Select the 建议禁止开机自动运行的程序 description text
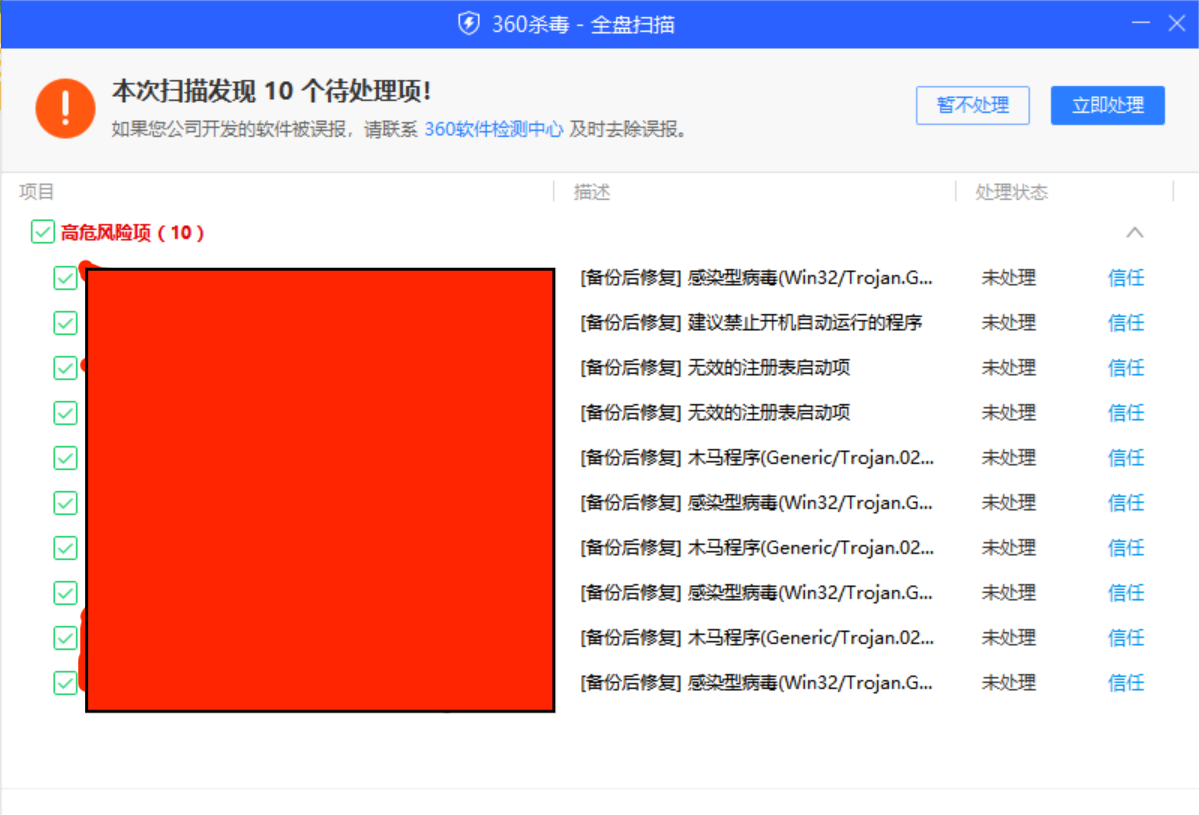The height and width of the screenshot is (815, 1199). (x=751, y=323)
